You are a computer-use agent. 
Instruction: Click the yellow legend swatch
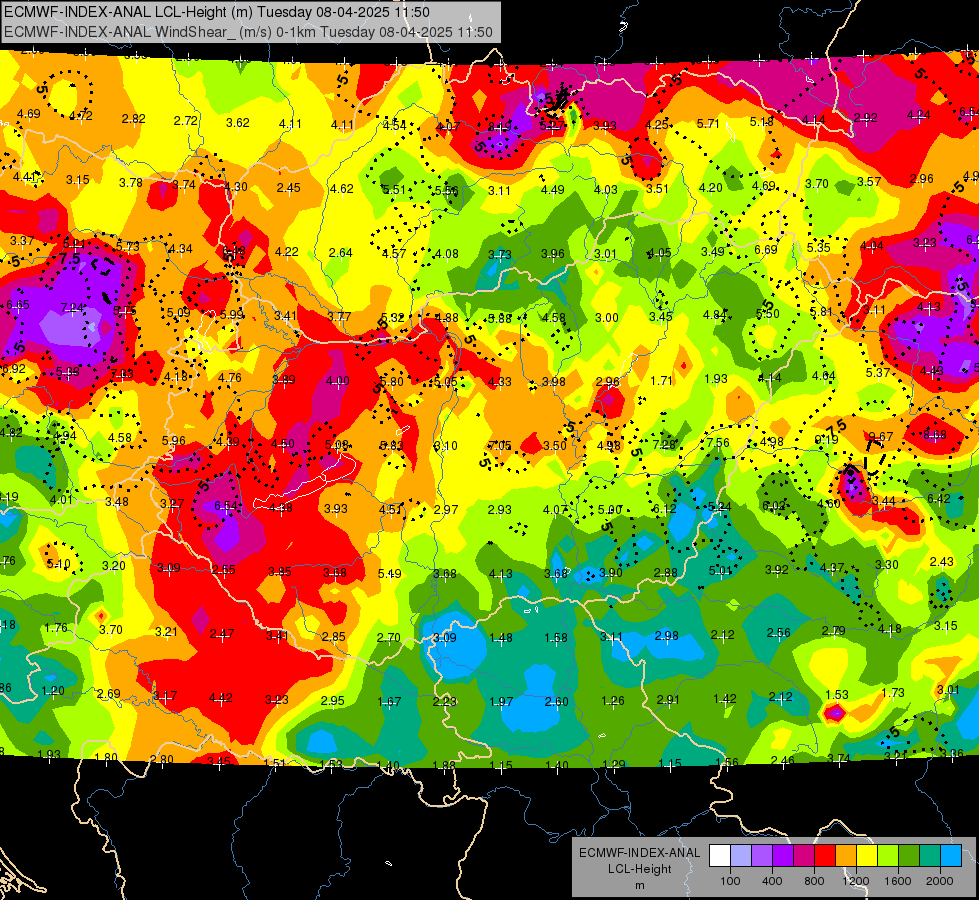pos(867,856)
